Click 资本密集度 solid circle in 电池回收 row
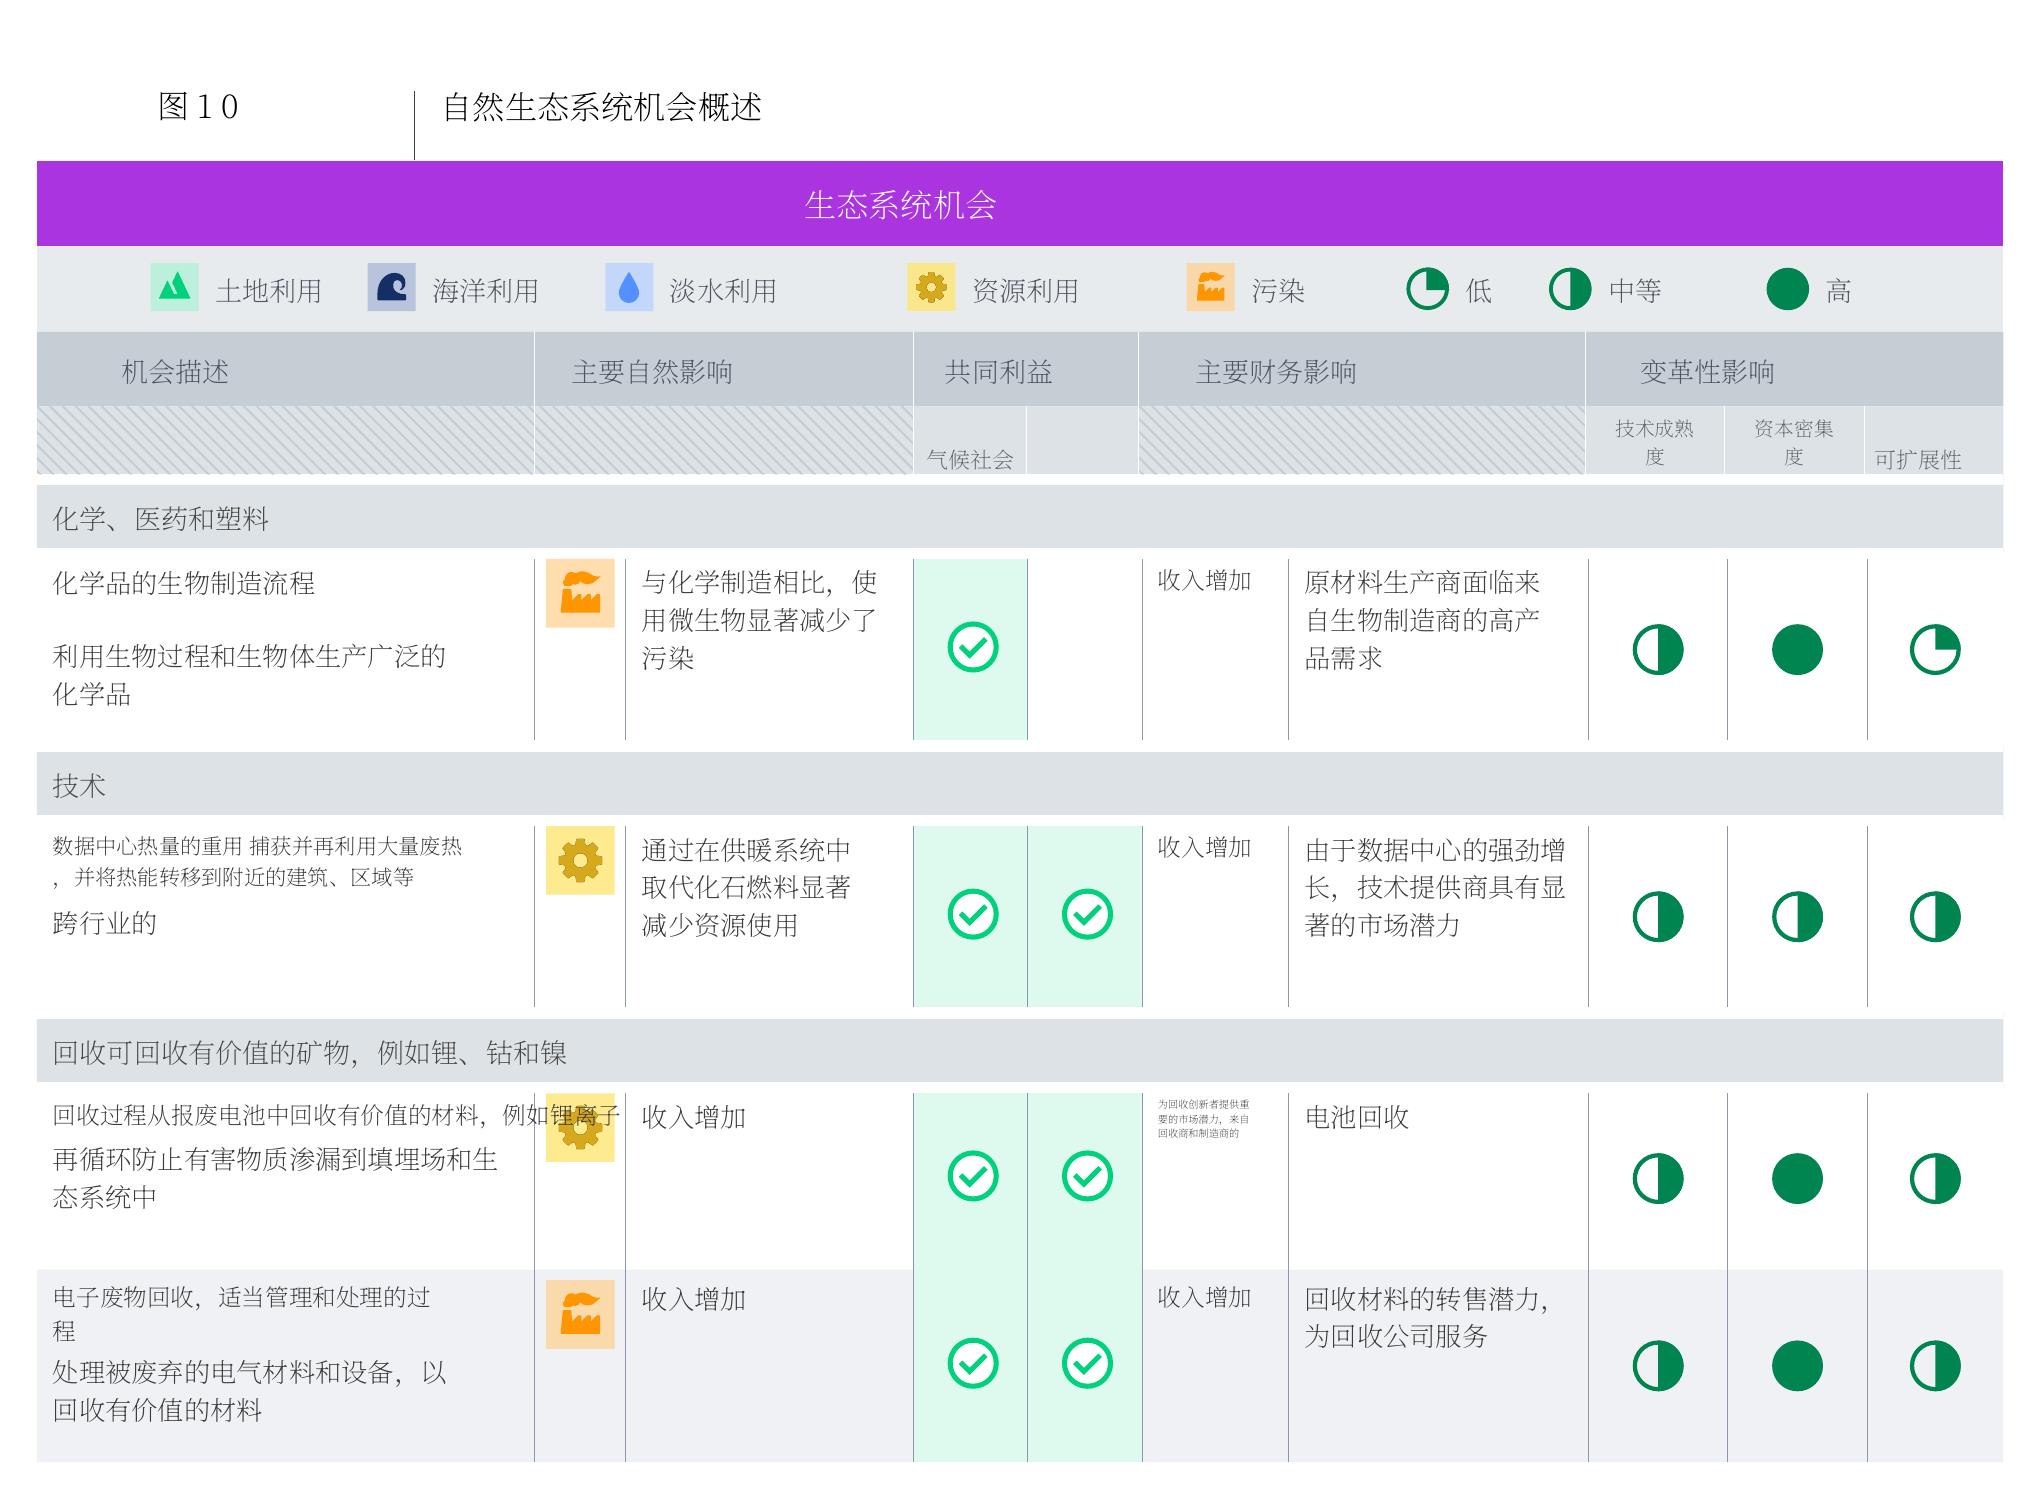Image resolution: width=2037 pixels, height=1510 pixels. point(1796,1179)
